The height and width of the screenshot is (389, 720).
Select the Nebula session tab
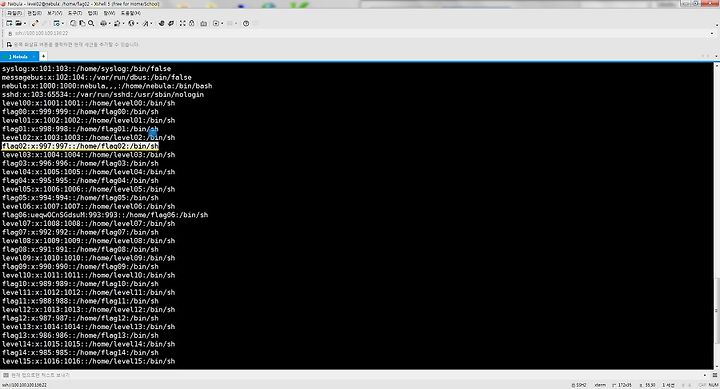tap(19, 56)
